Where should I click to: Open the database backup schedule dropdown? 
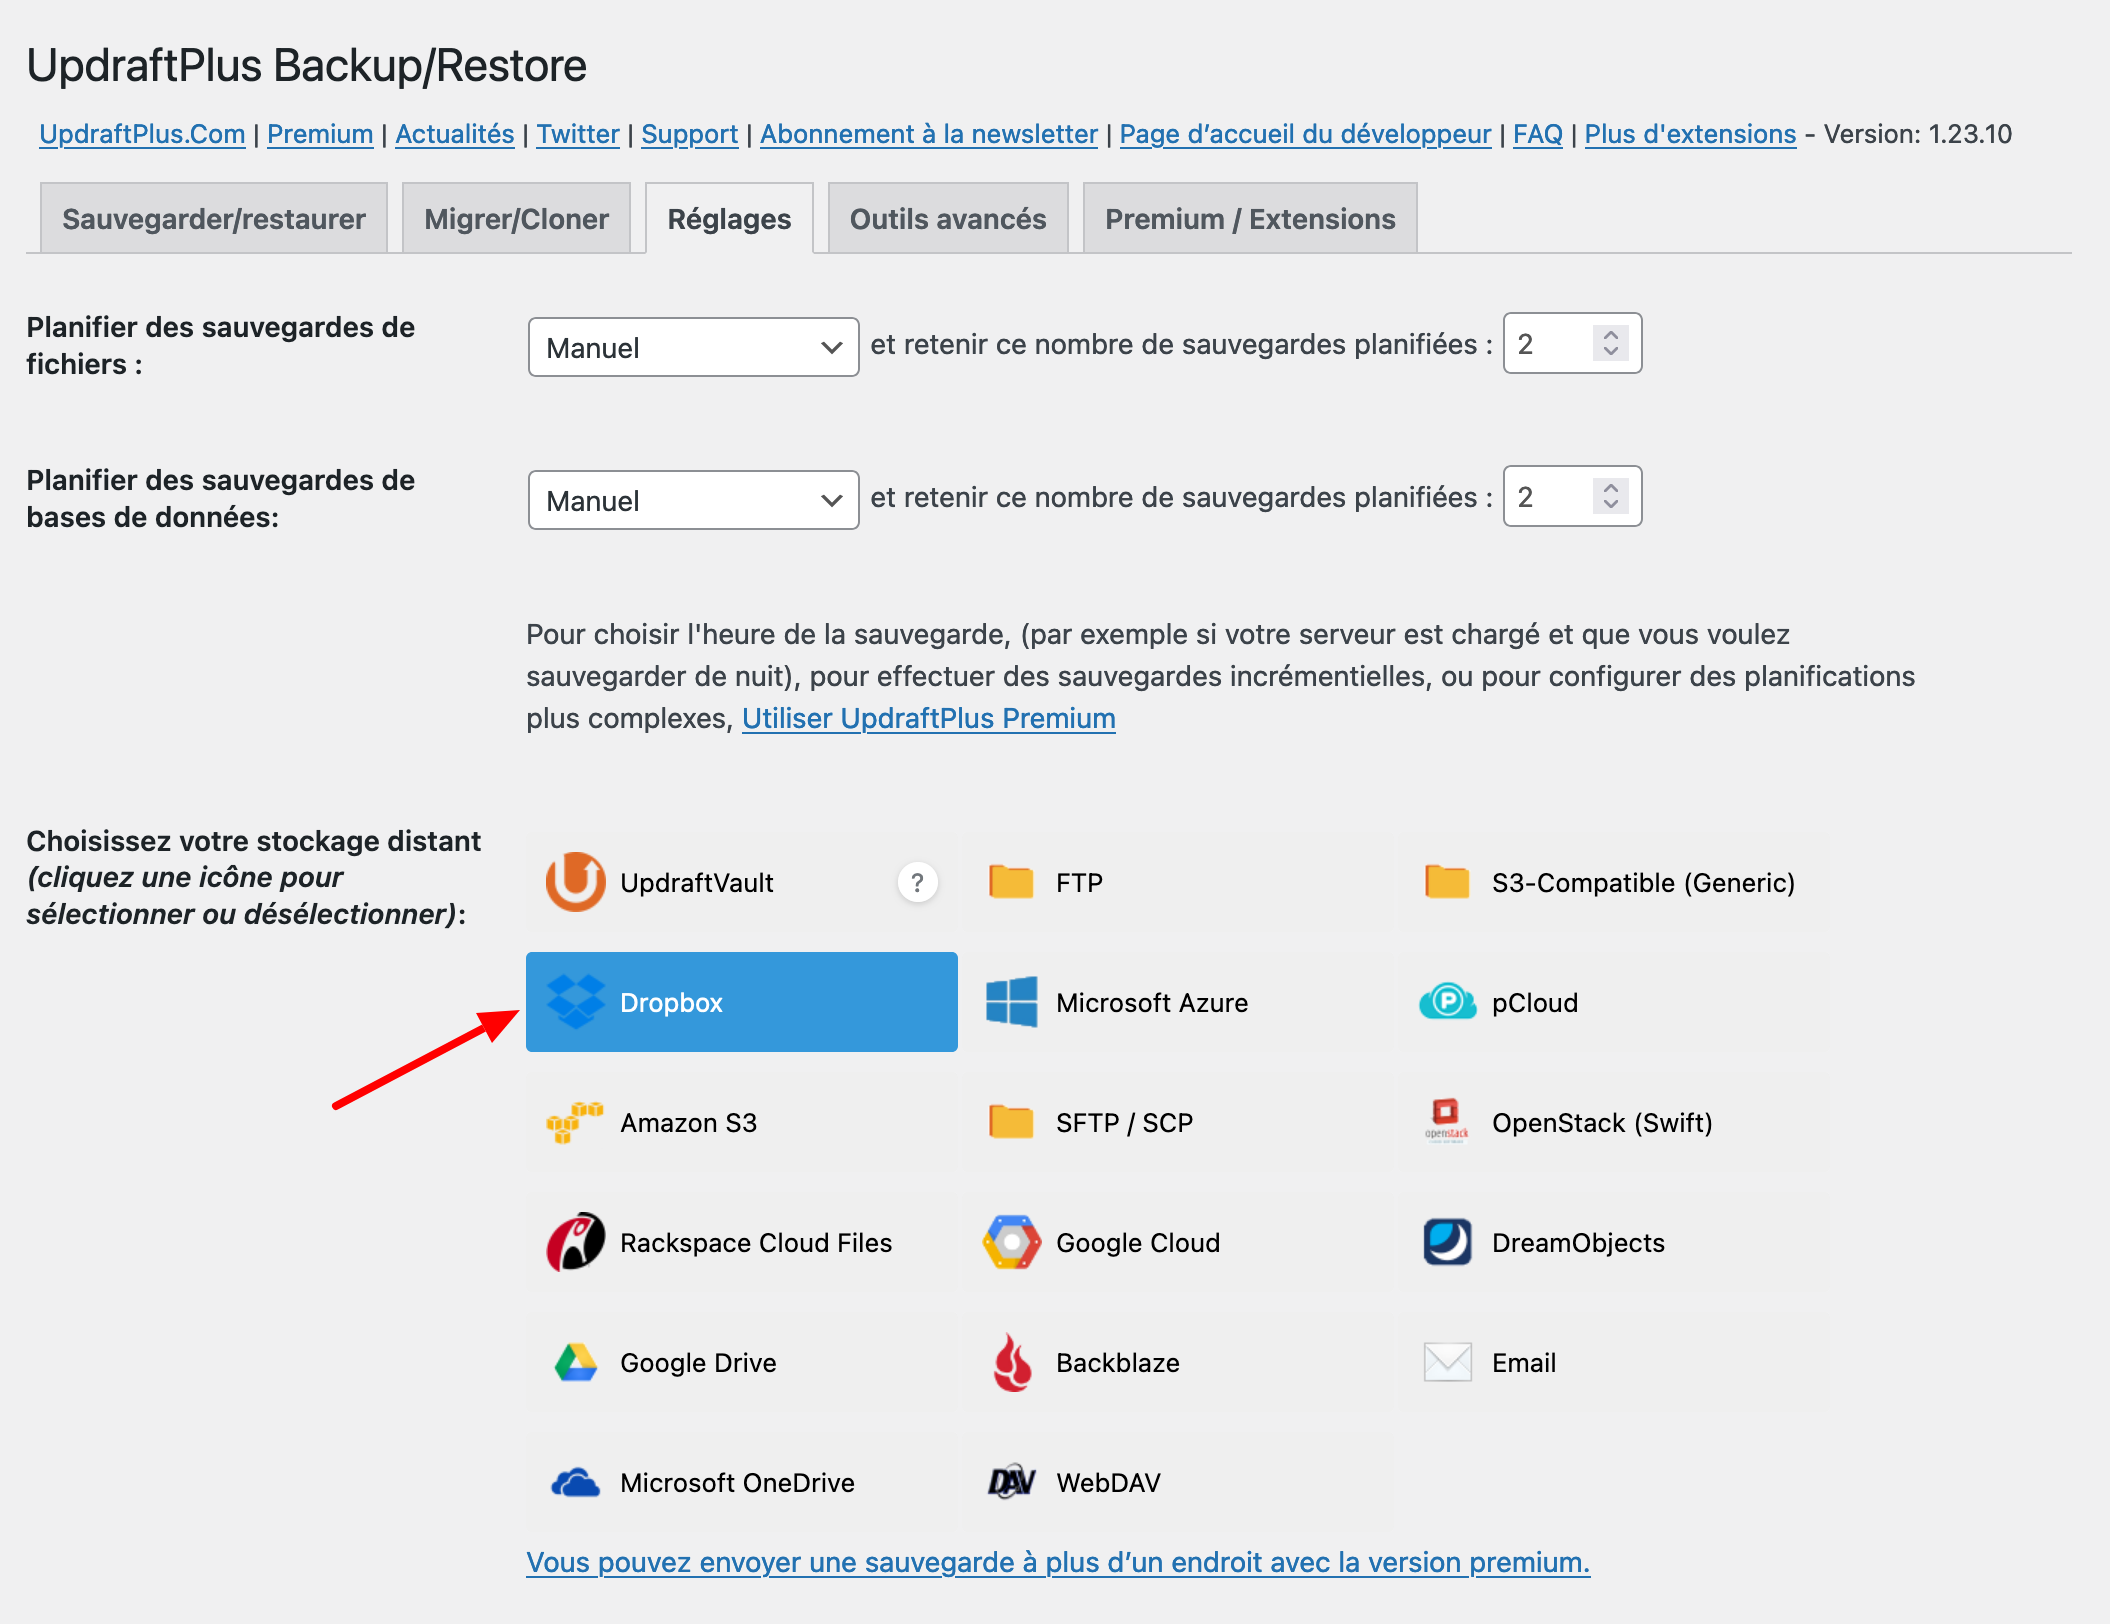click(692, 500)
